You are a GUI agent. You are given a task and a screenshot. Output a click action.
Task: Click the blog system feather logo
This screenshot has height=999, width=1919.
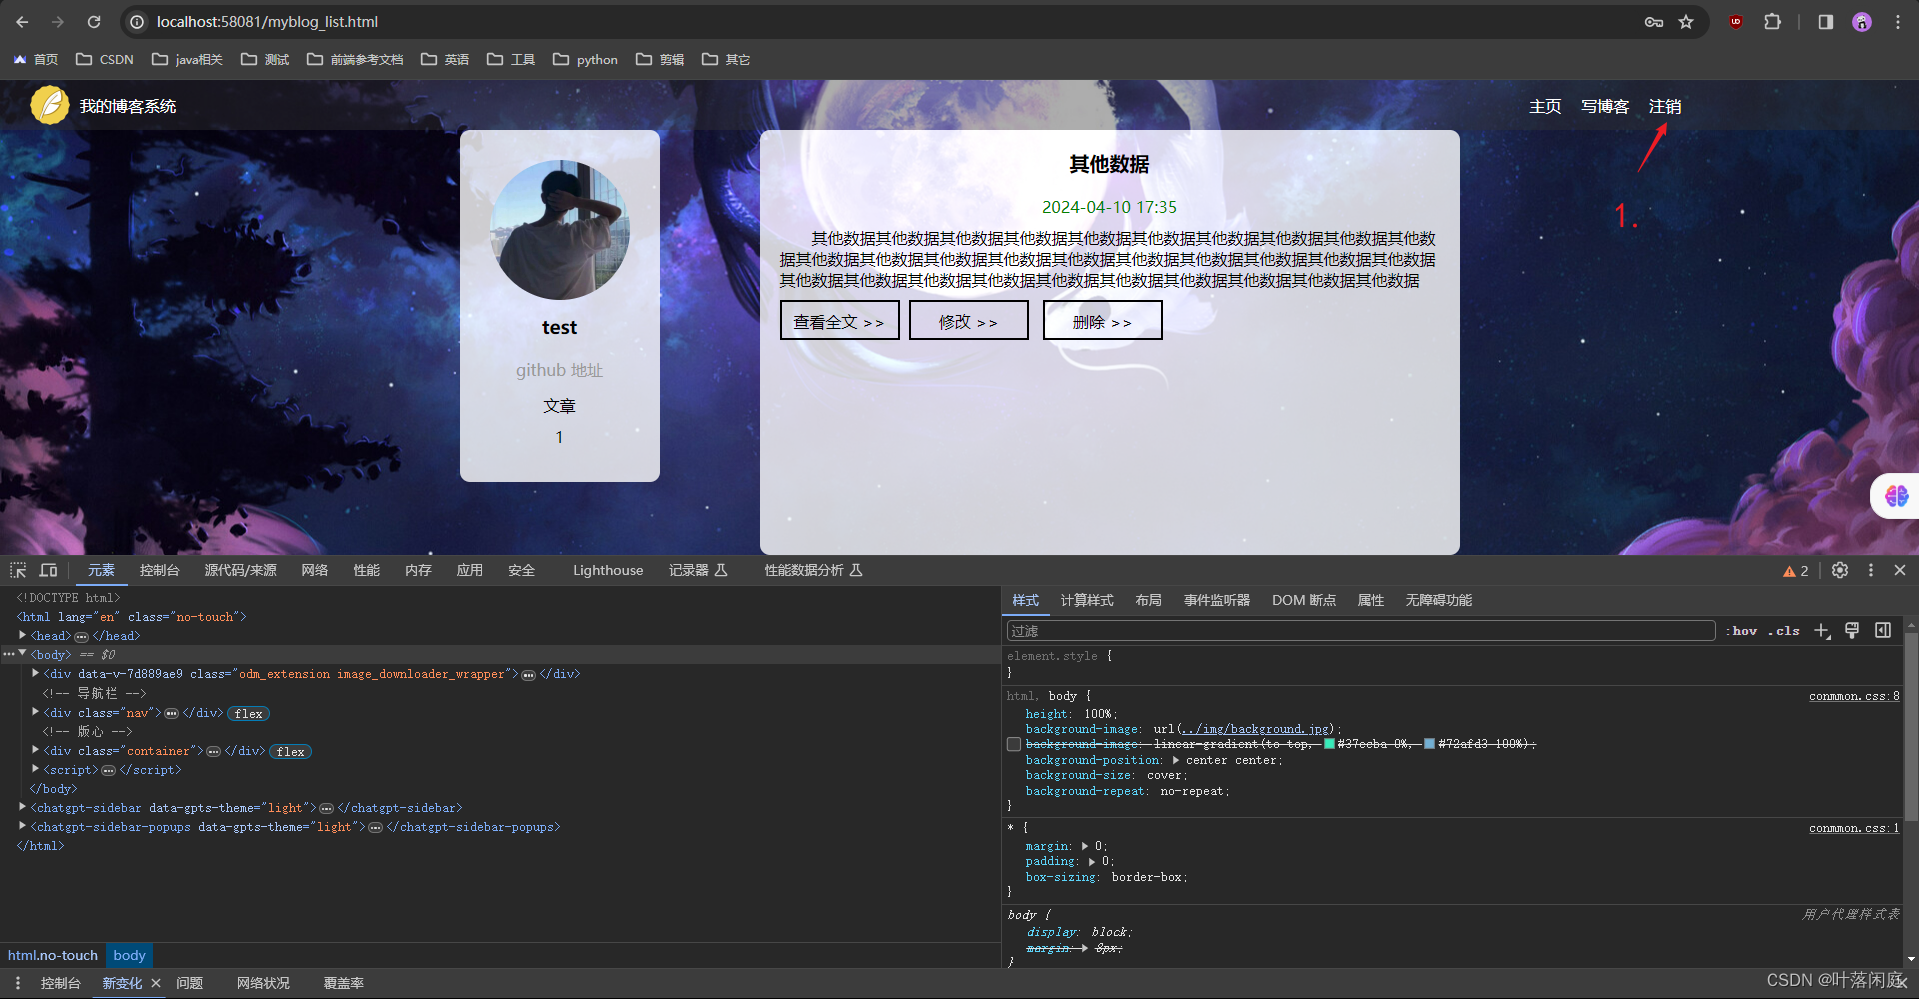click(50, 105)
